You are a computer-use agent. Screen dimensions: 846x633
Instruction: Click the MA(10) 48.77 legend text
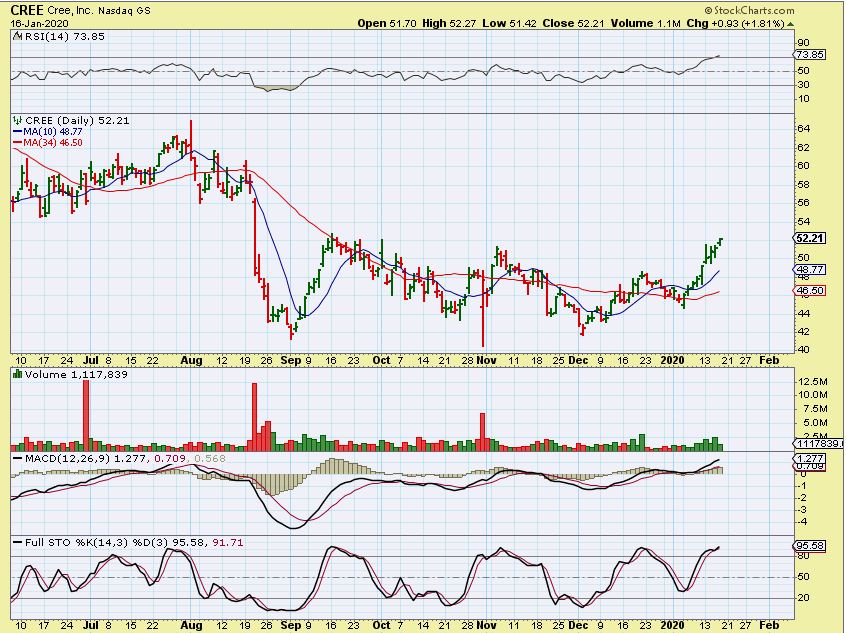click(53, 132)
